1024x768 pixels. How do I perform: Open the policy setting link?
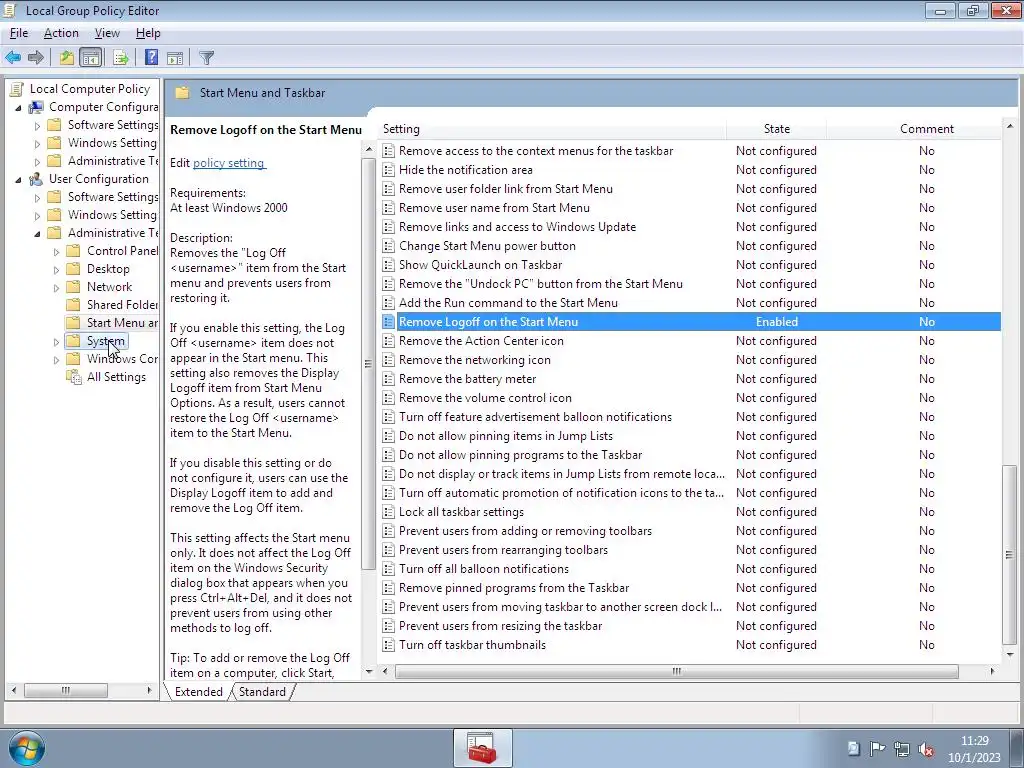(x=229, y=163)
